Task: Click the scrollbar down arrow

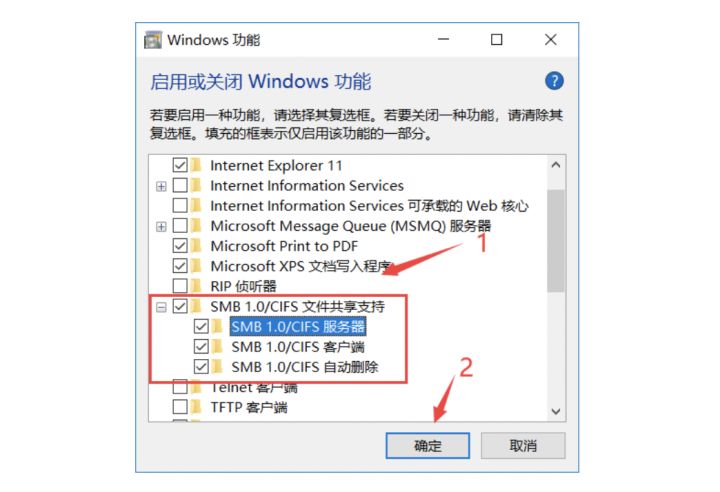Action: [x=556, y=411]
